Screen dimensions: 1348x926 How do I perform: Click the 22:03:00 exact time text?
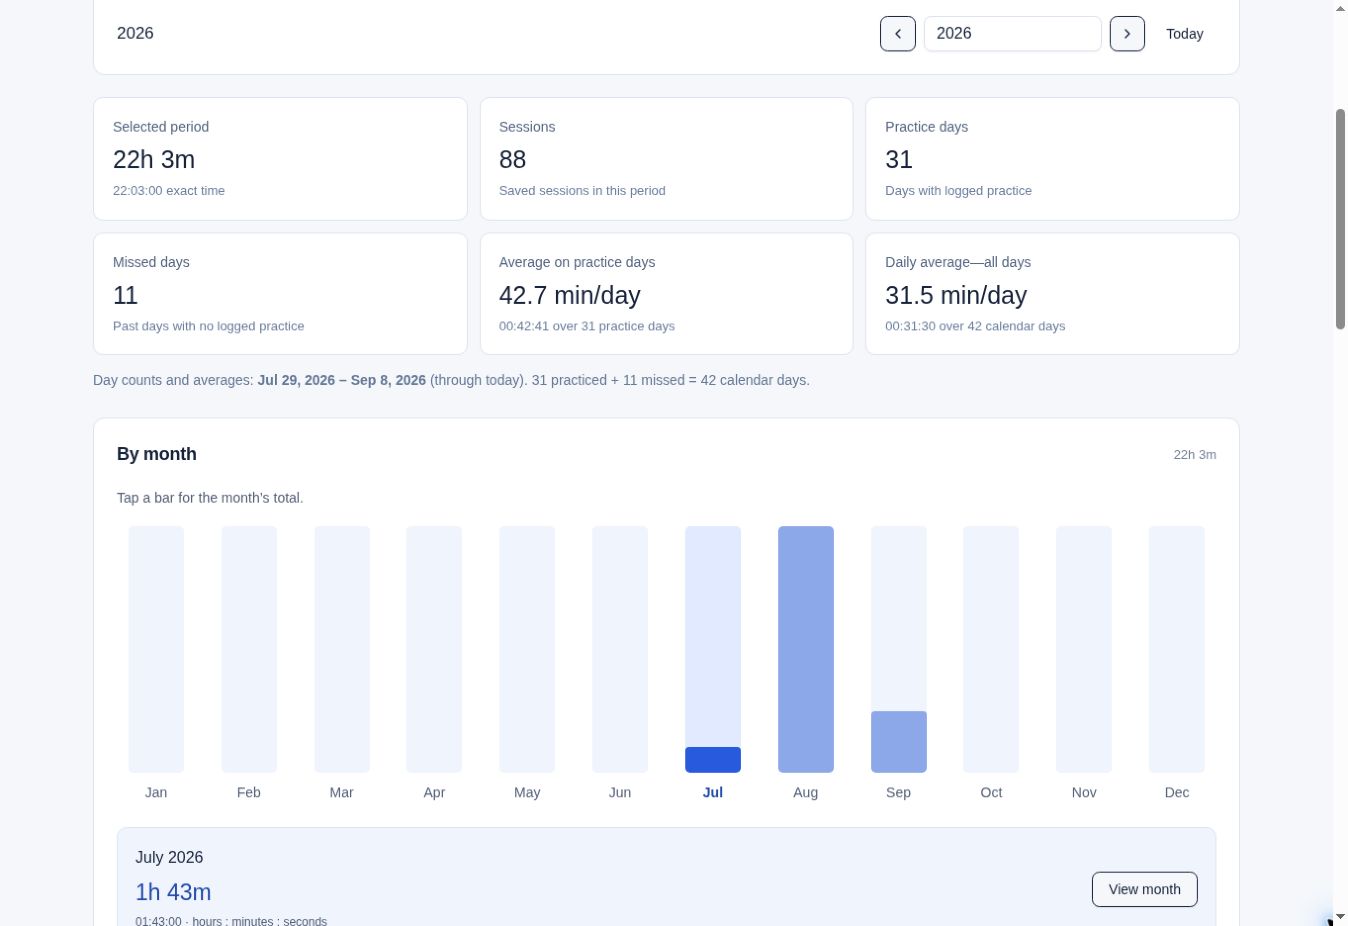(x=169, y=190)
